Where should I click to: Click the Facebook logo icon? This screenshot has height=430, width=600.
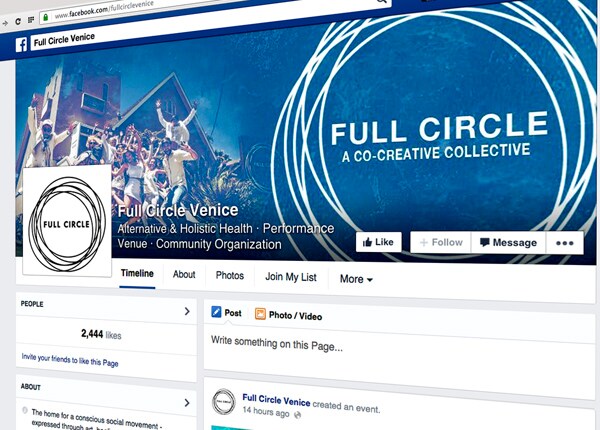point(21,45)
